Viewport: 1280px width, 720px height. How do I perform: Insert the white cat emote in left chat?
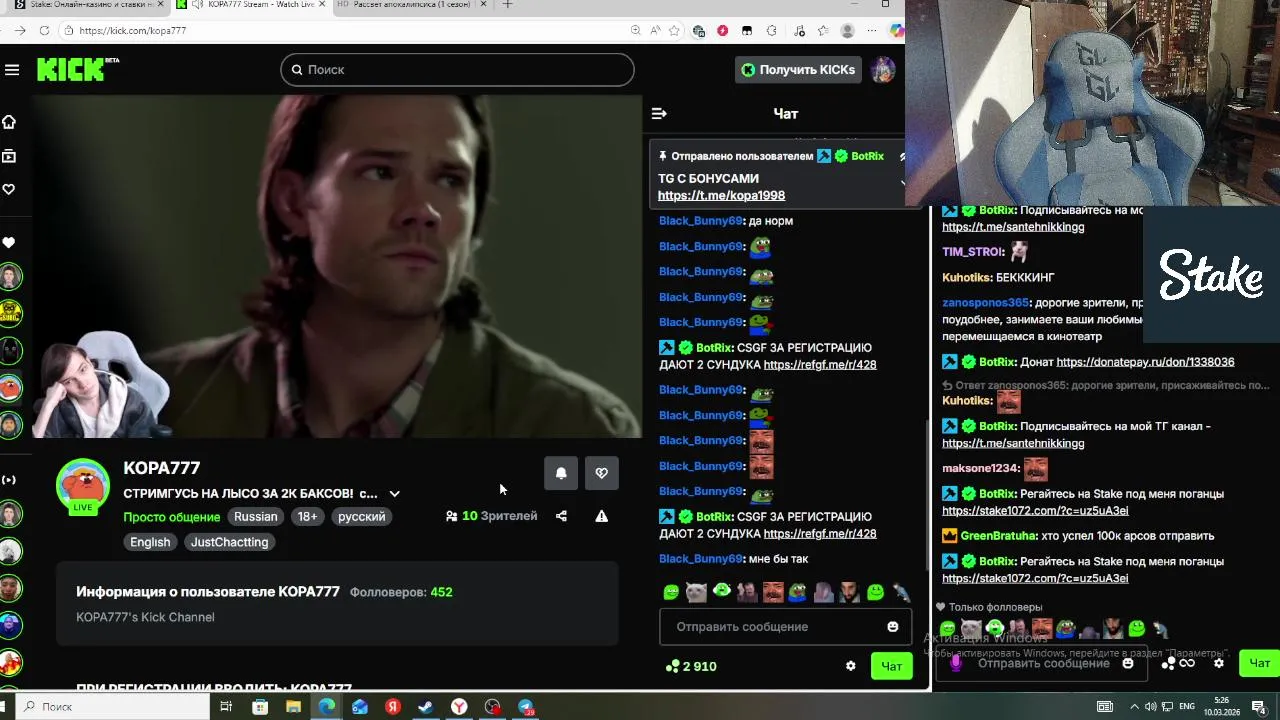[x=696, y=592]
